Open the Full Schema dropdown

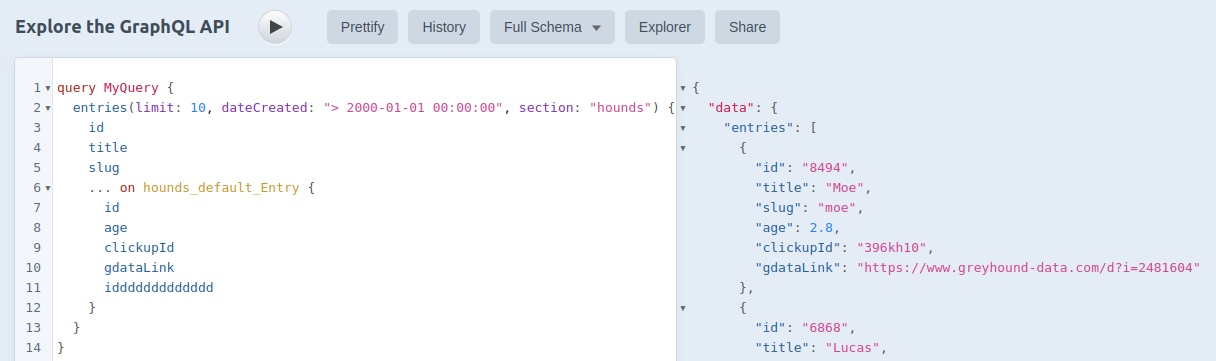tap(553, 27)
